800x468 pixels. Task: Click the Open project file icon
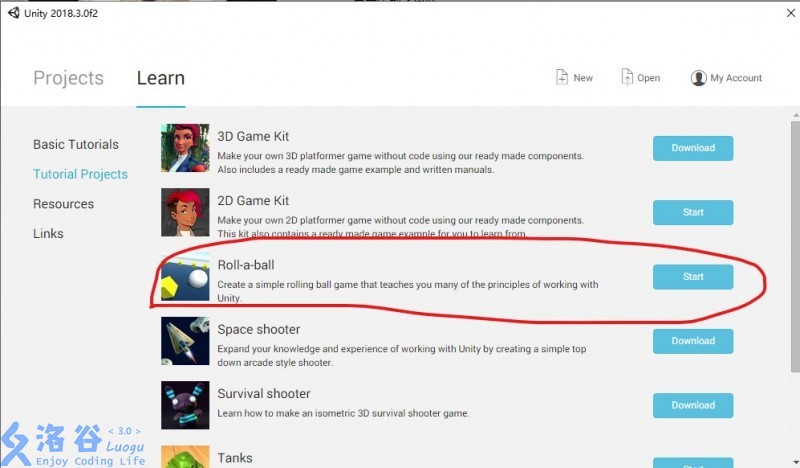coord(627,77)
